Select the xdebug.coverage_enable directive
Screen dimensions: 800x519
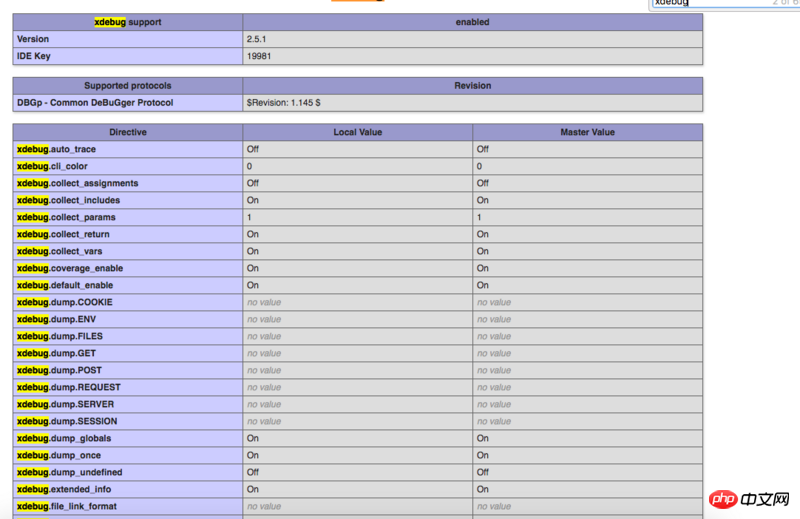pos(128,268)
